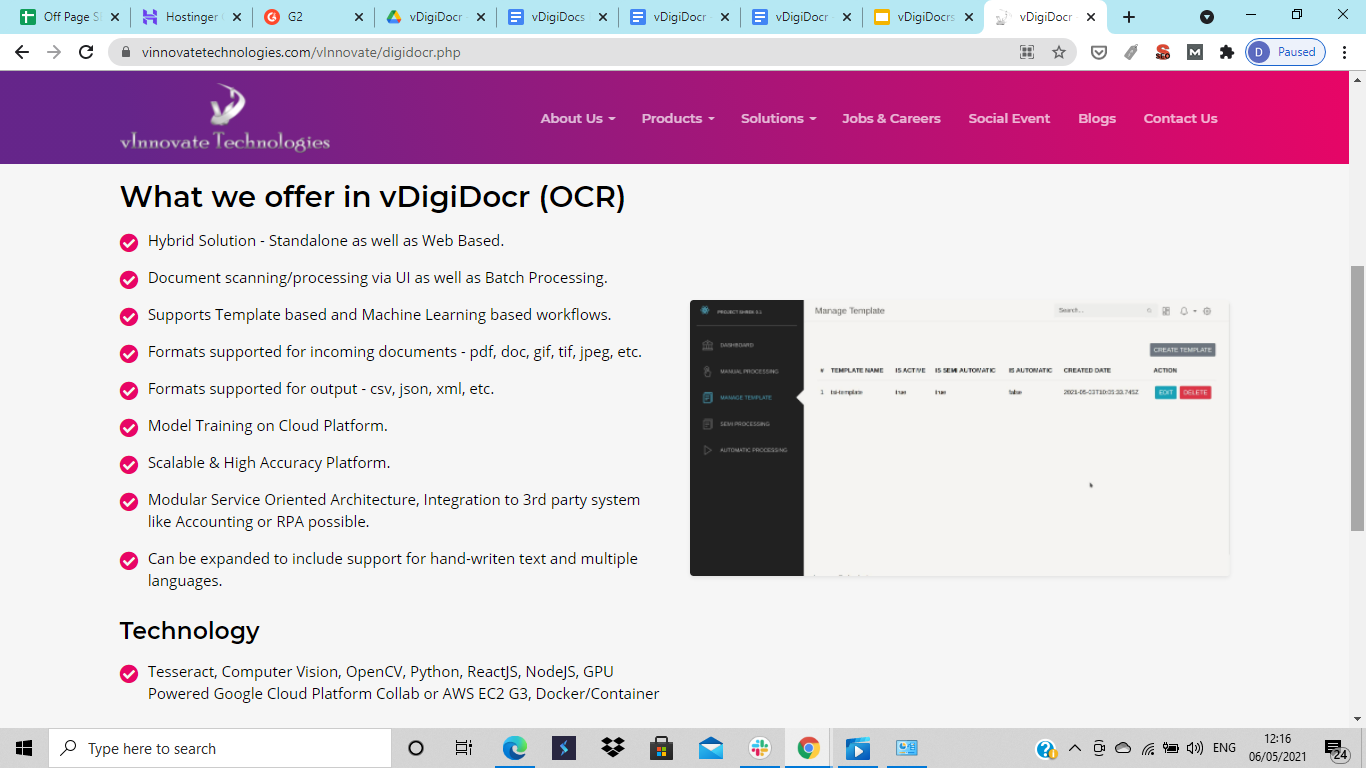Screen dimensions: 1366x768
Task: Click the grey M extension icon
Action: tap(1195, 52)
